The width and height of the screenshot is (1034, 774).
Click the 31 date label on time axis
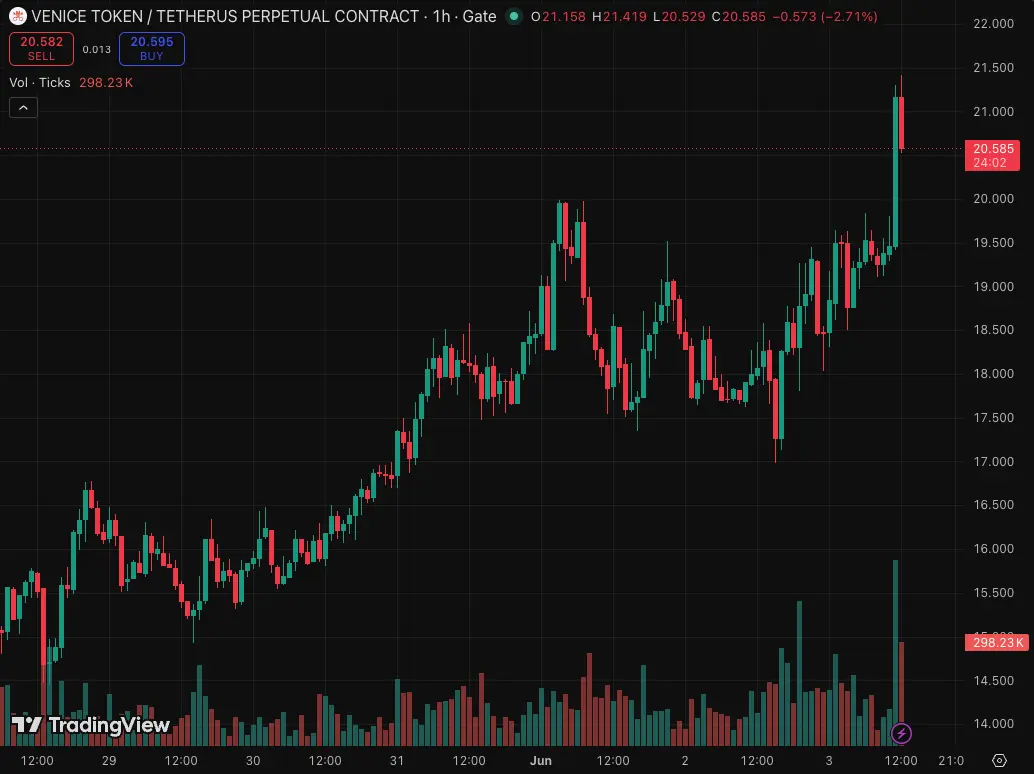396,760
